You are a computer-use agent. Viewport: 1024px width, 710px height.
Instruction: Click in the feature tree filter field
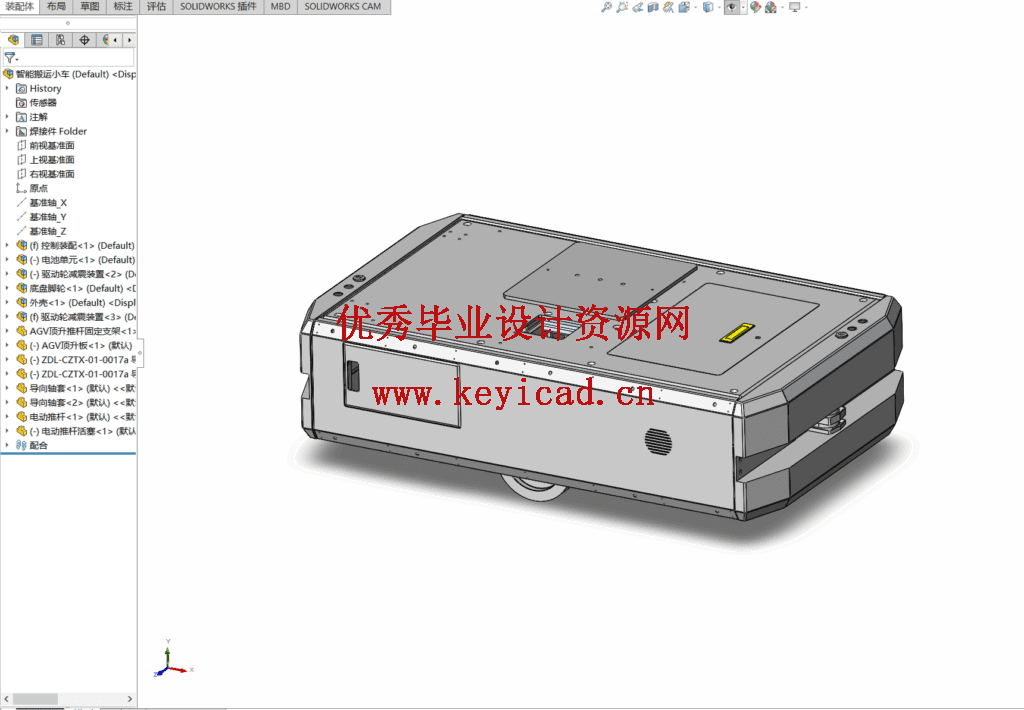point(76,58)
